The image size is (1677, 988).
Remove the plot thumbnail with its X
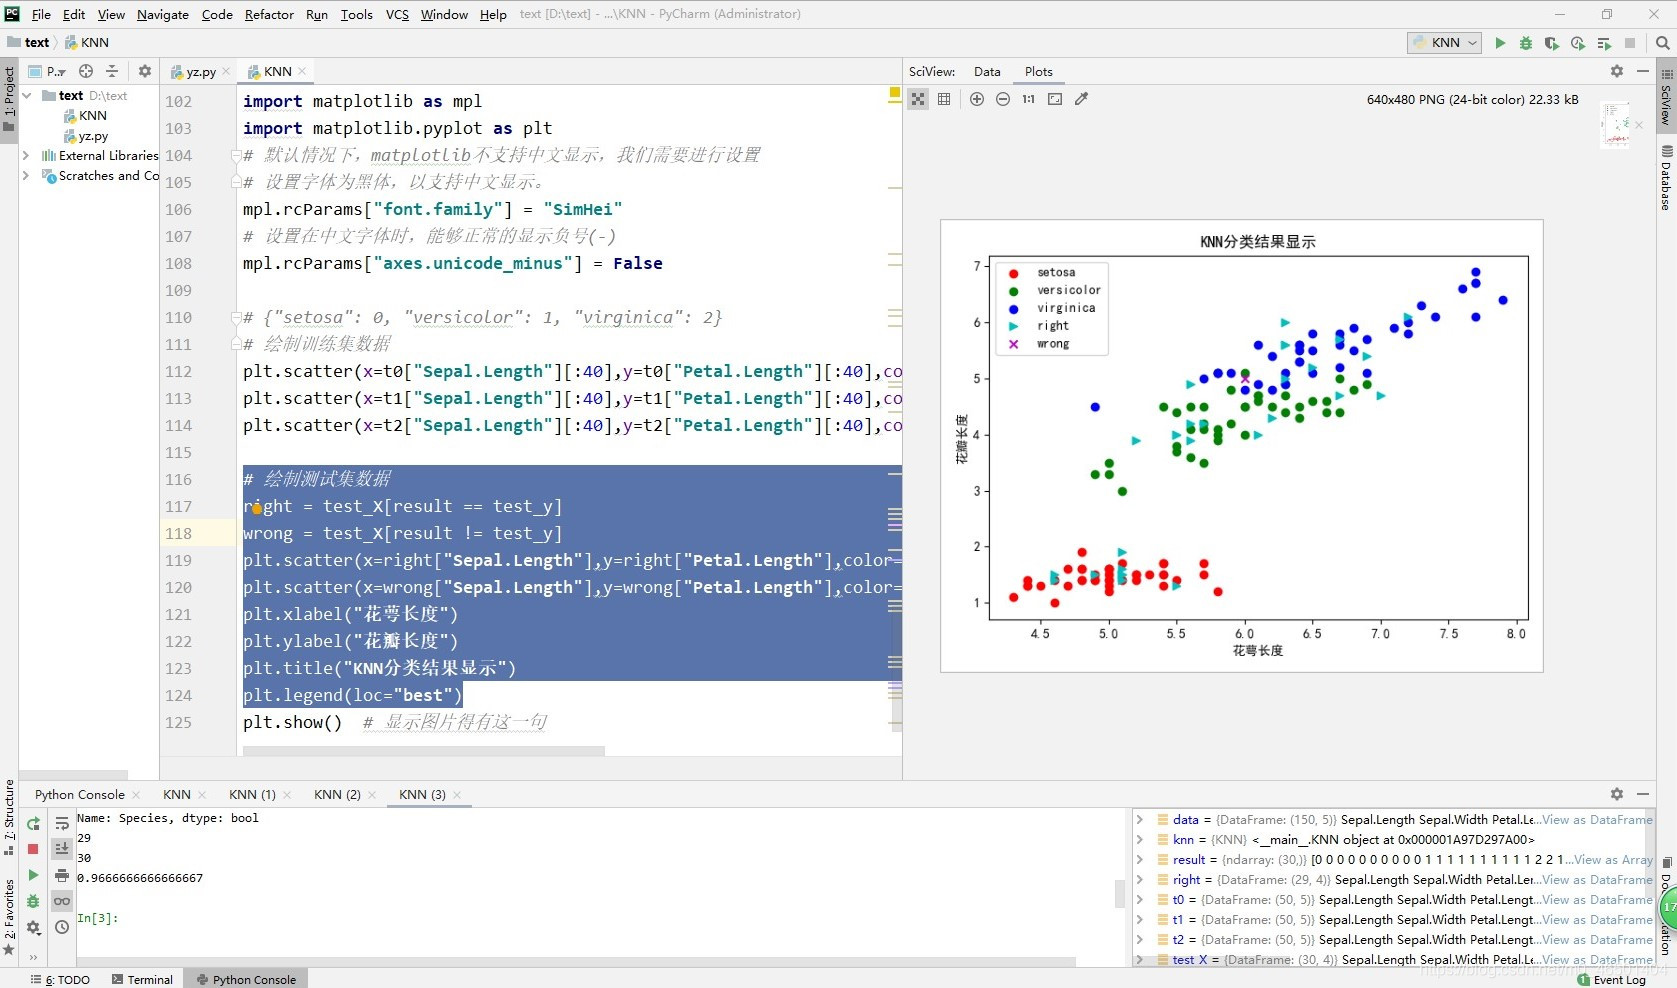(x=1639, y=125)
